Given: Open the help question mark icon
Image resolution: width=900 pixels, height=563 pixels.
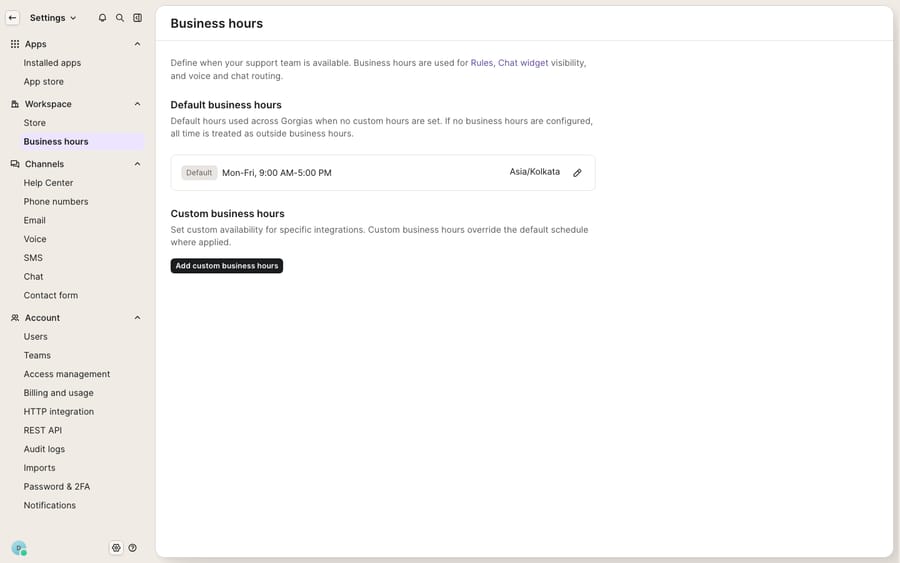Looking at the screenshot, I should [133, 548].
